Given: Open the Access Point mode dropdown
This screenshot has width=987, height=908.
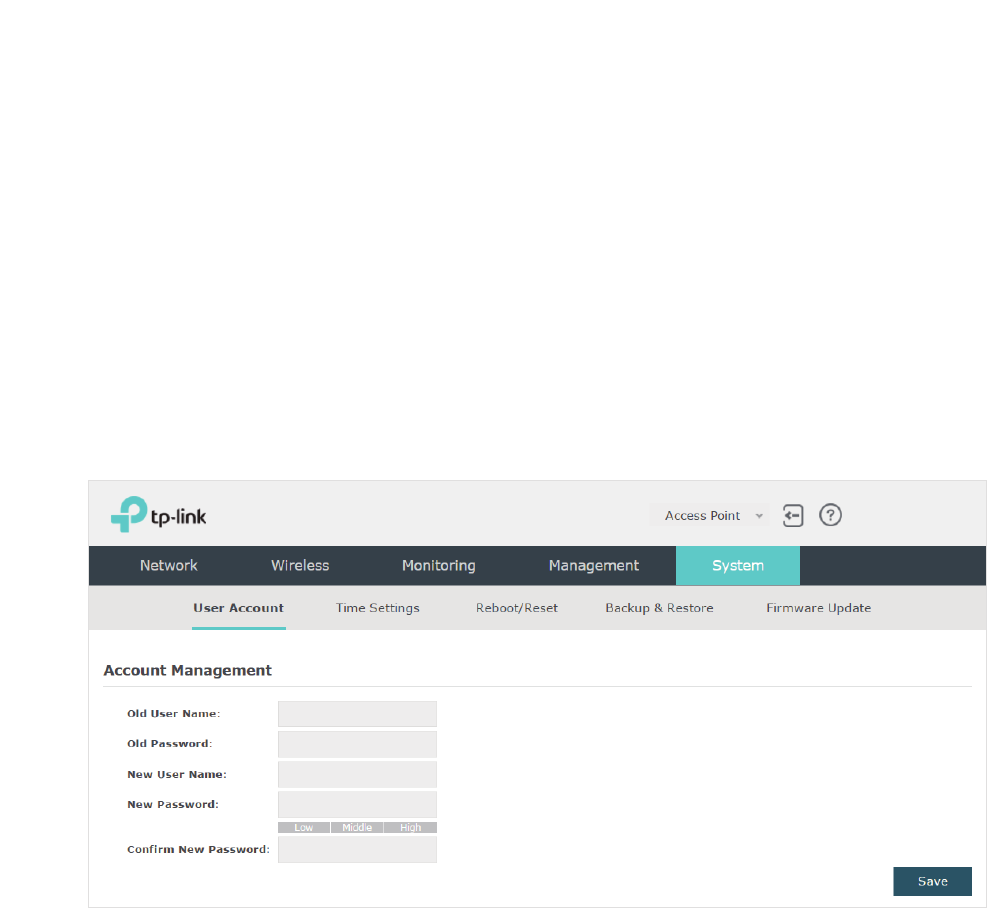Looking at the screenshot, I should point(709,516).
